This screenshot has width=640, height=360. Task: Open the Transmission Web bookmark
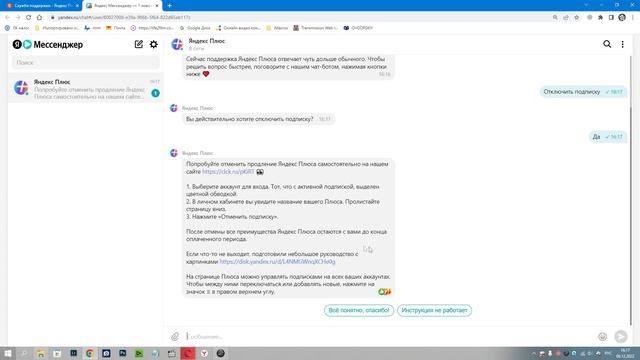pyautogui.click(x=316, y=28)
